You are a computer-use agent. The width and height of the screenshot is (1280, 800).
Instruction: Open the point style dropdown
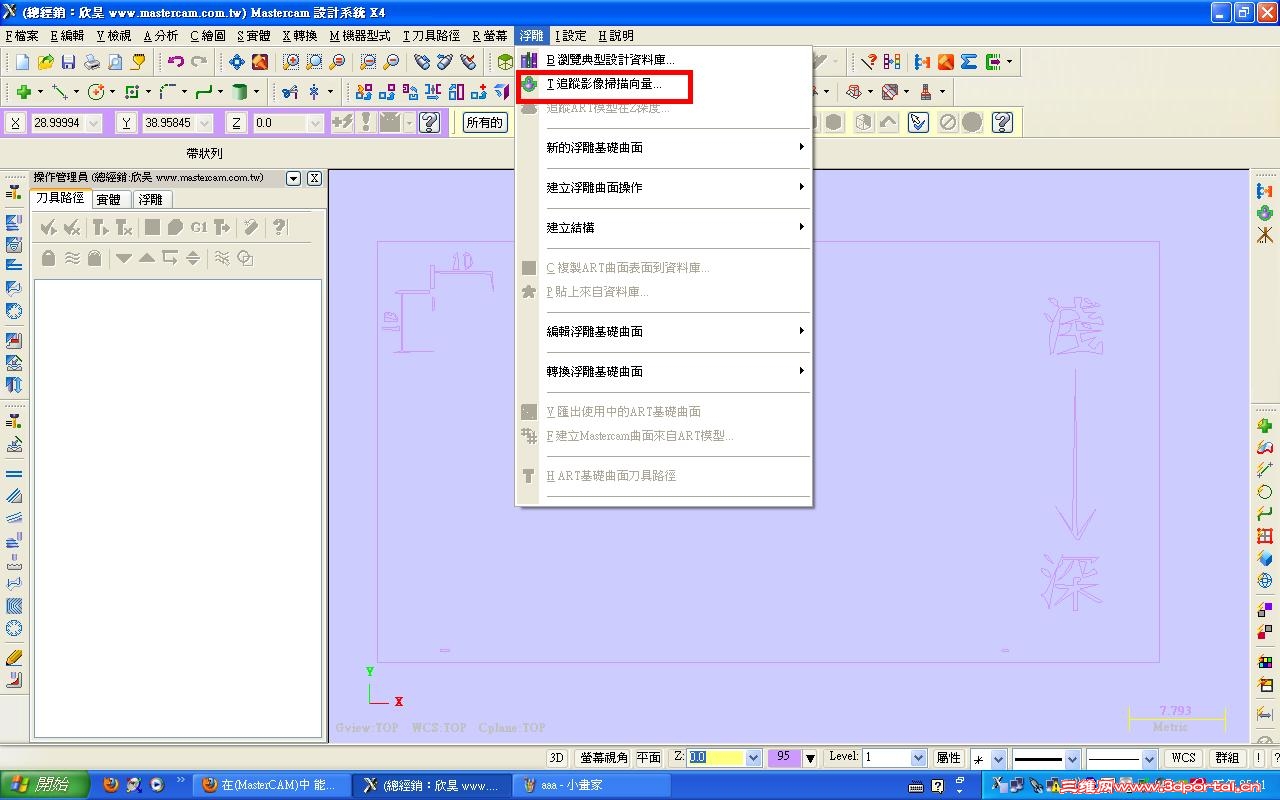(x=999, y=758)
